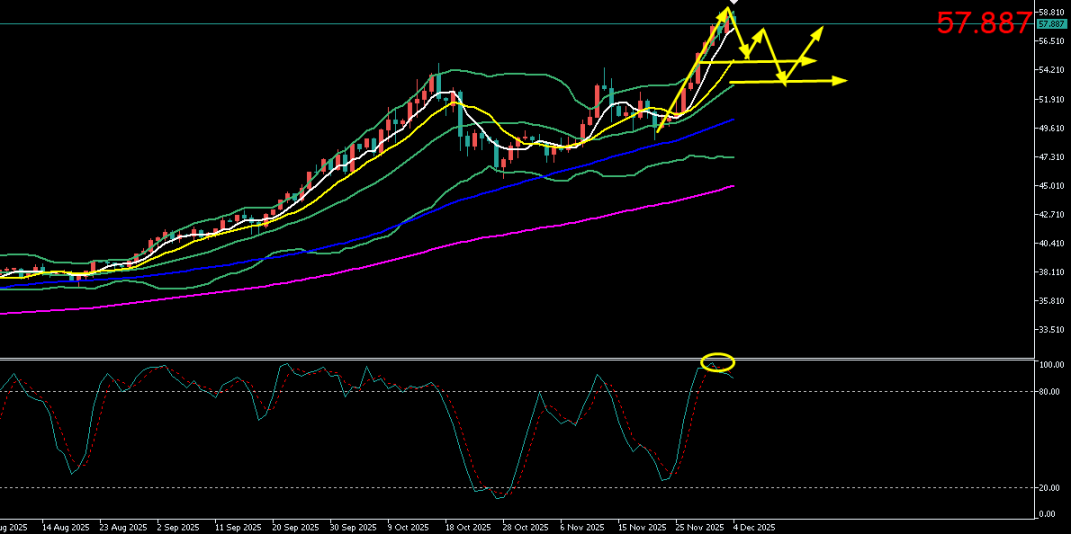The height and width of the screenshot is (534, 1071).
Task: Click the yellow ellipse on the stochastic indicator
Action: (718, 362)
